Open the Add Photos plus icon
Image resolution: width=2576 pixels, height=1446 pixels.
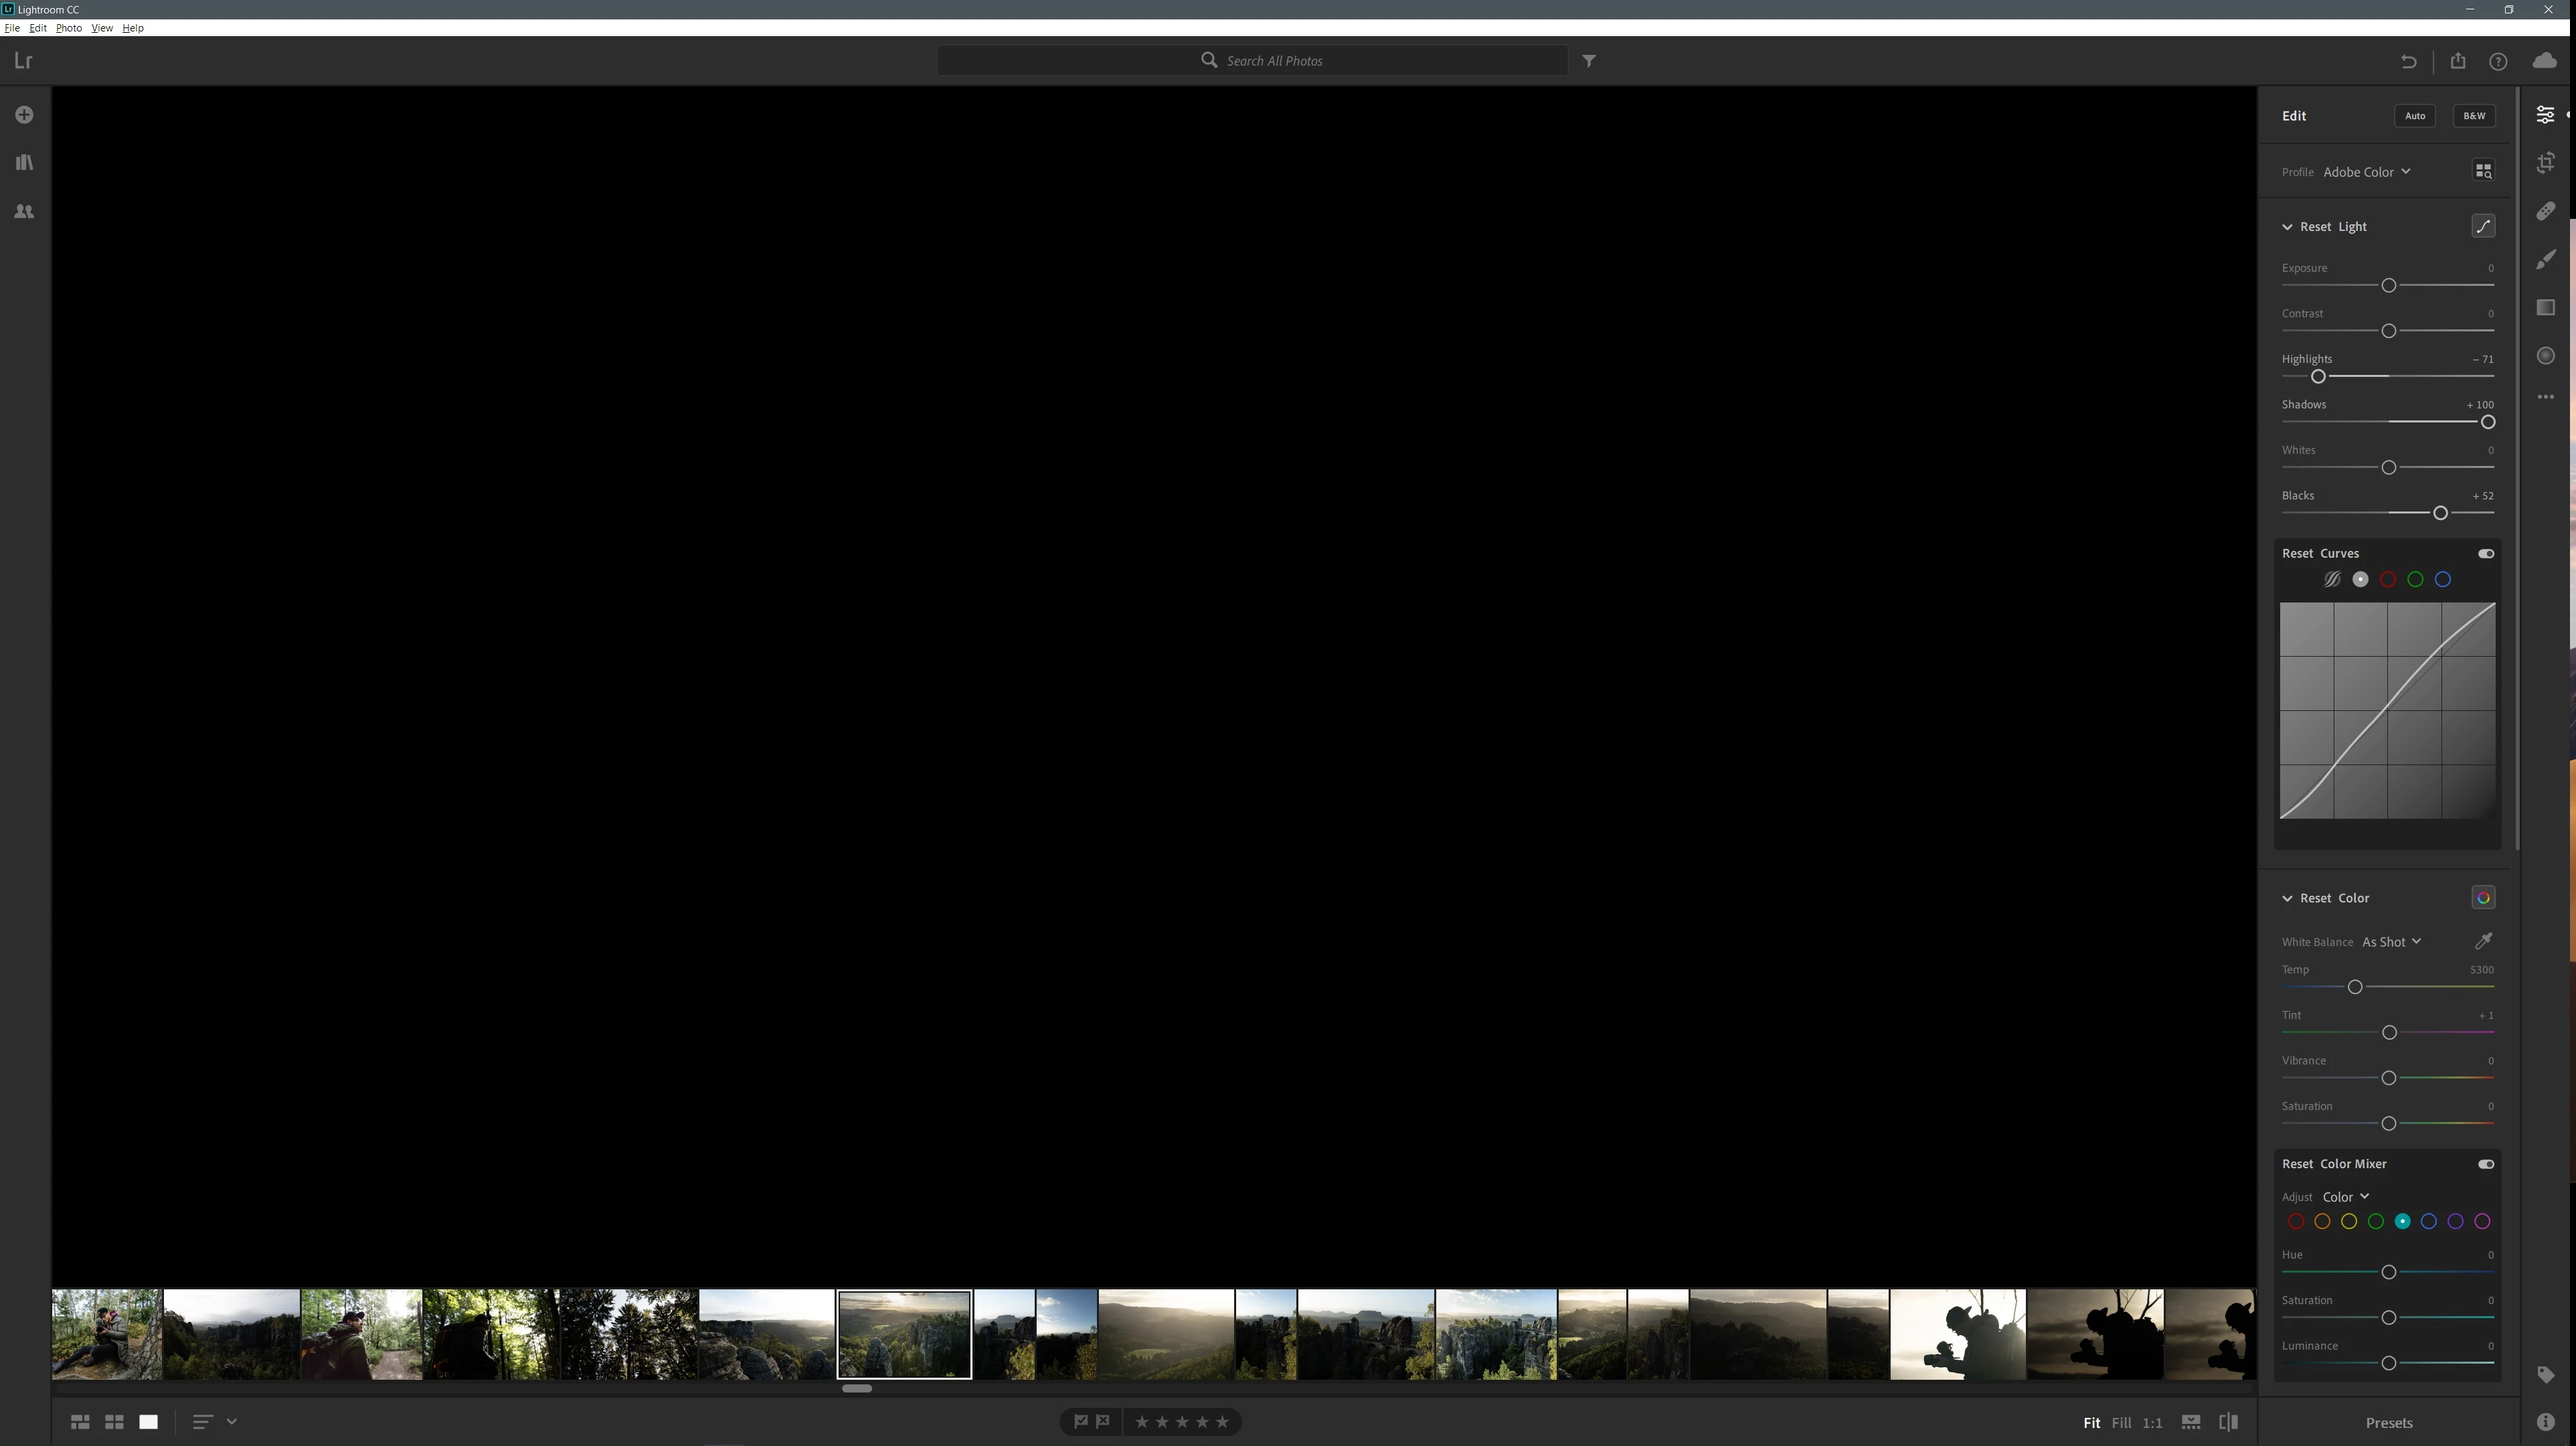24,115
